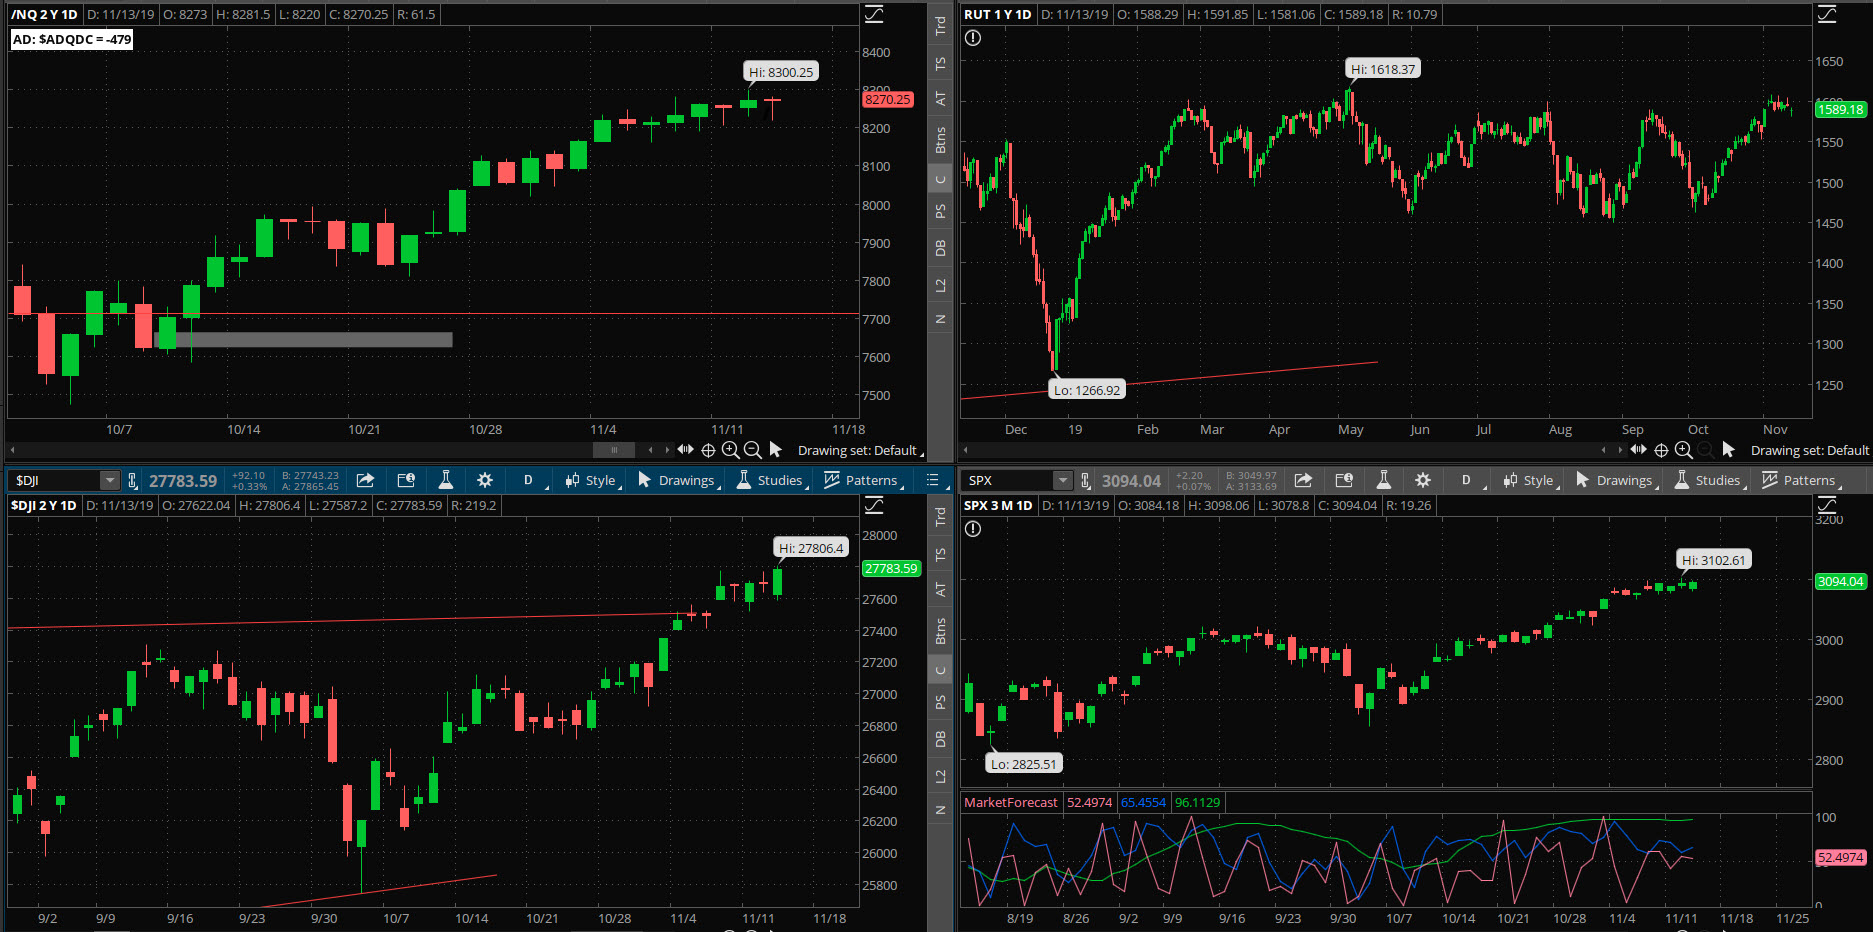
Task: Click the share icon in SPX toolbar
Action: coord(1303,480)
